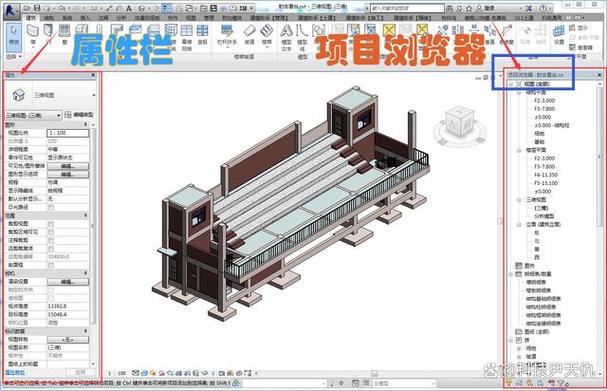Open the Annotate (注释) ribbon tab
This screenshot has height=391, width=607.
[103, 17]
